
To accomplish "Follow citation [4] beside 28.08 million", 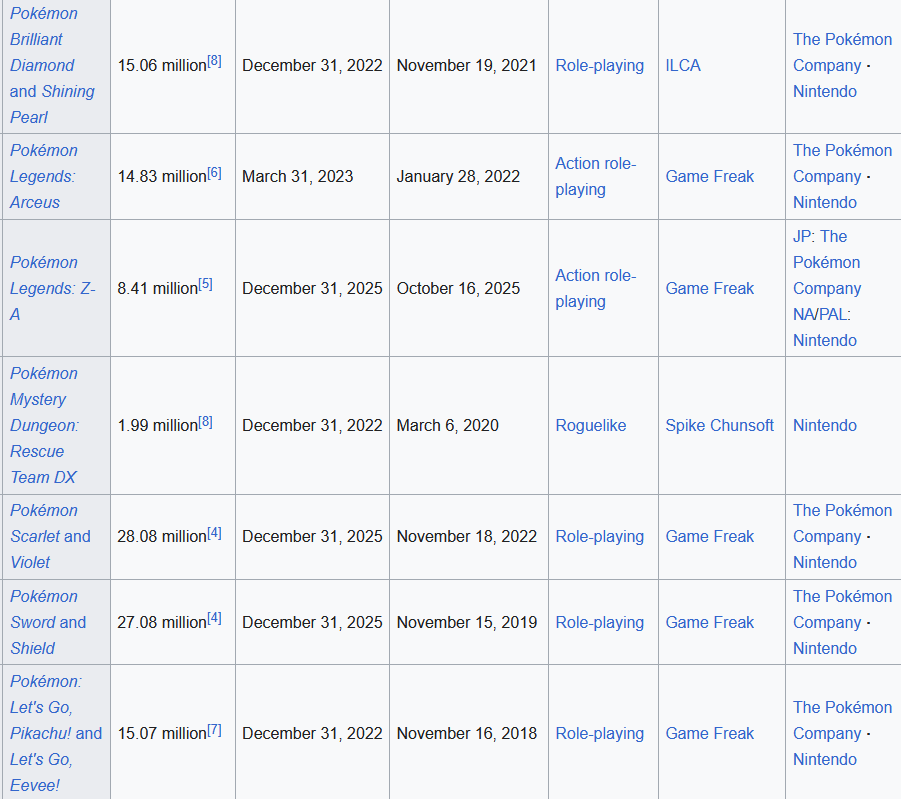I will [214, 533].
